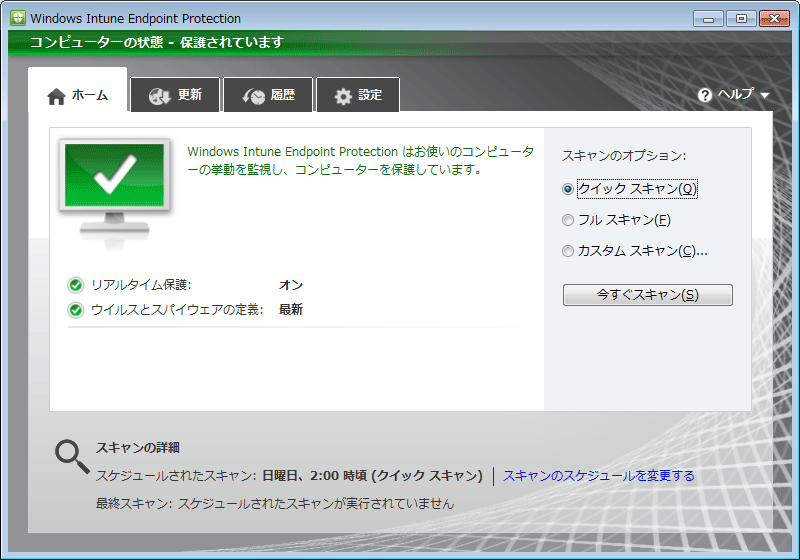Click the gear icon on 設定 tab
The height and width of the screenshot is (560, 800).
tap(343, 96)
